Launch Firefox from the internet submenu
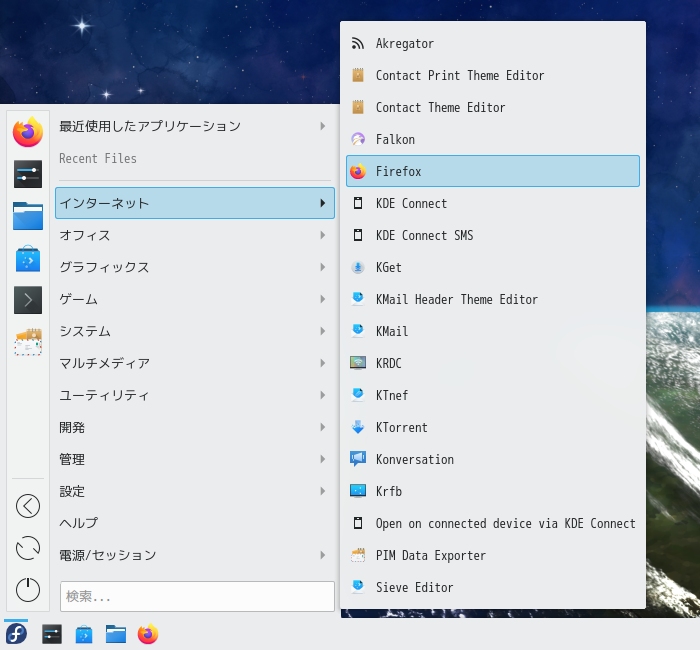This screenshot has height=650, width=700. 493,171
